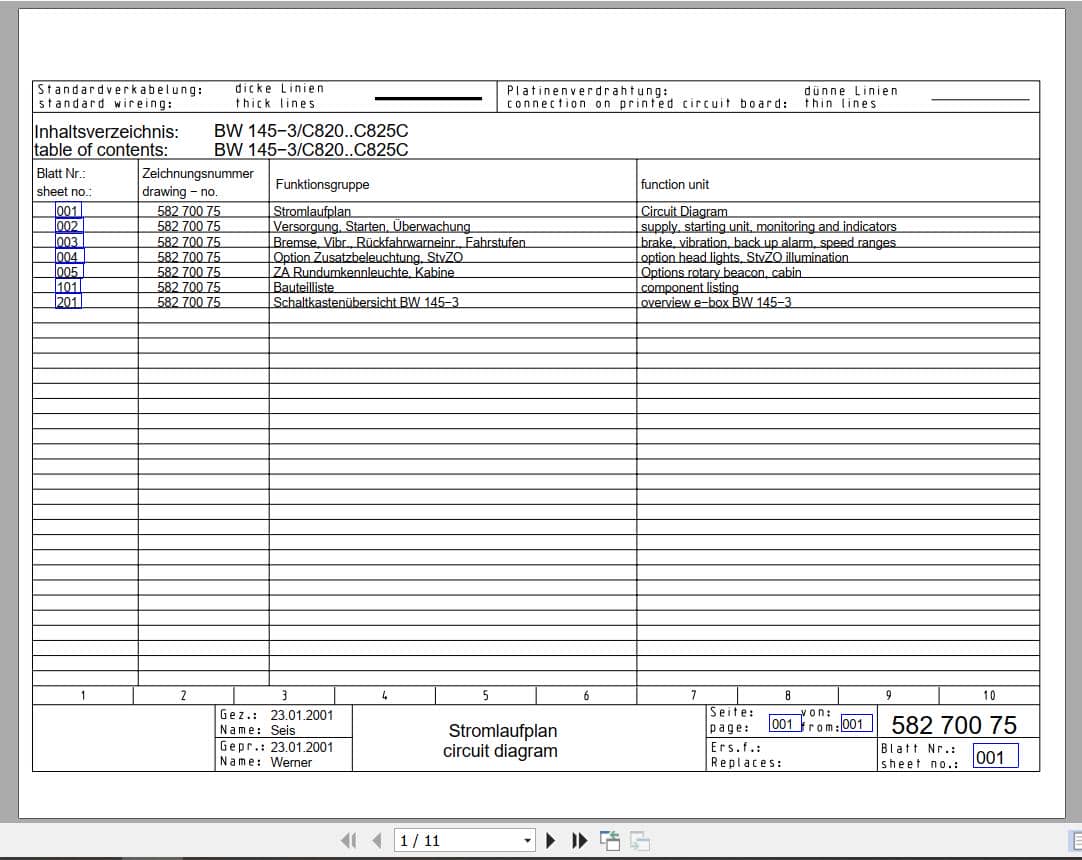Click the 'Blatt Nr.:' column header
The image size is (1082, 860).
click(x=61, y=173)
